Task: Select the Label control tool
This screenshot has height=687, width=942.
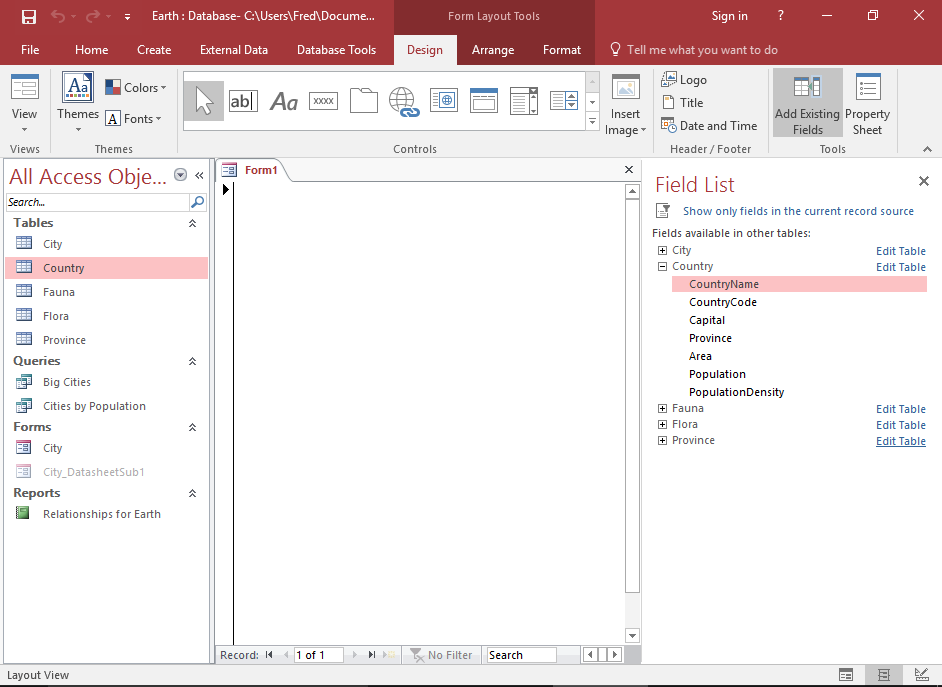Action: (x=283, y=100)
